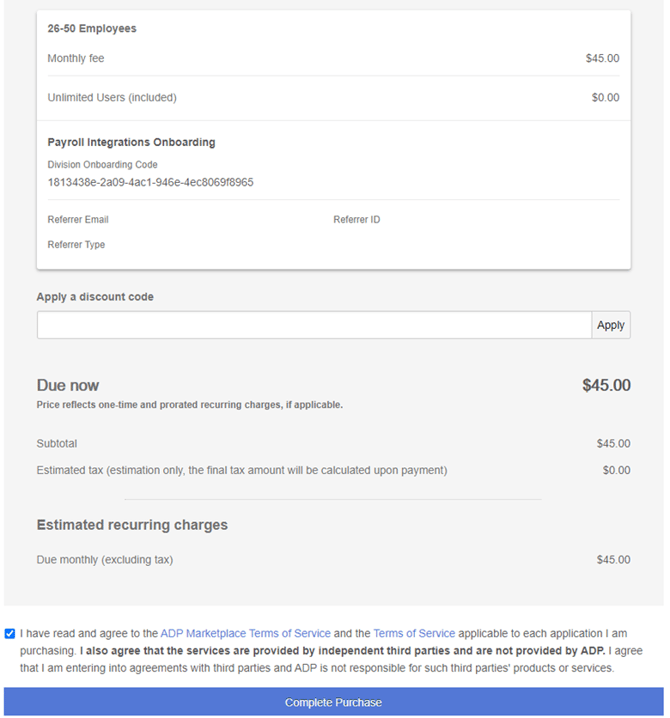Click the Due monthly (excluding tax) label

click(104, 560)
